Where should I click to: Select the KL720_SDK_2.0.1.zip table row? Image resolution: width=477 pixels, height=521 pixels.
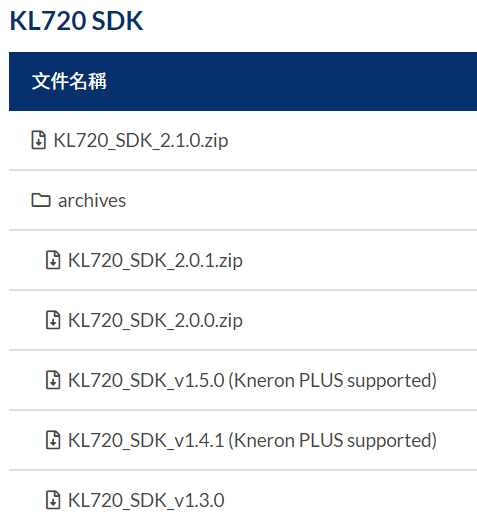point(243,260)
